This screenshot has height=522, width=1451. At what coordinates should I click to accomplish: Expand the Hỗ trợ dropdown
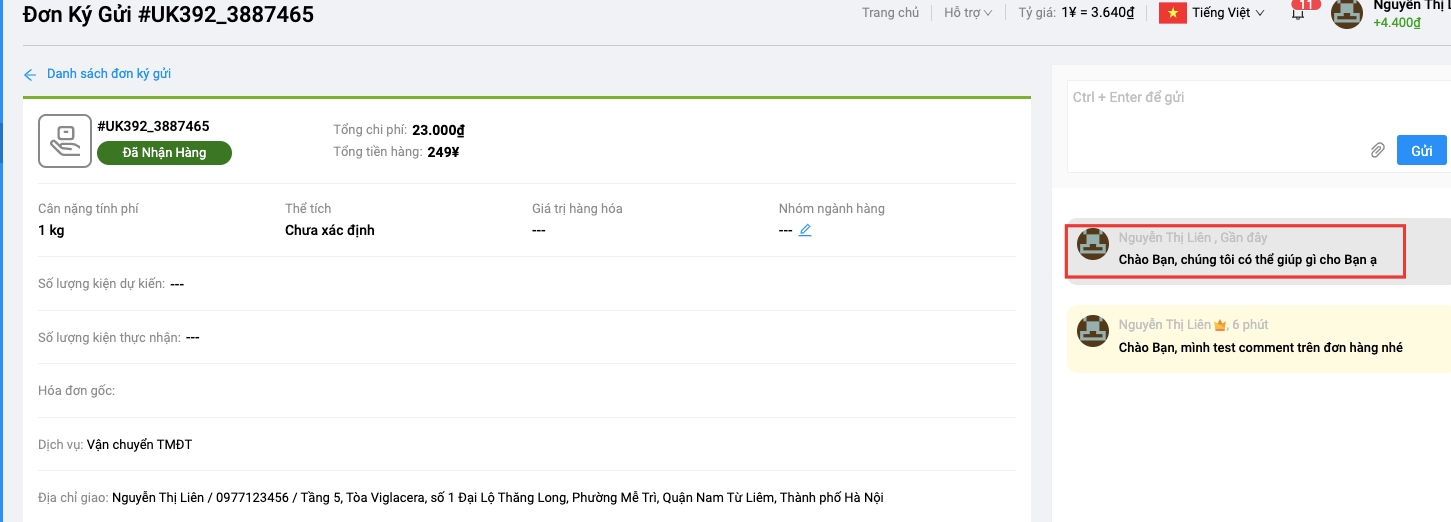pos(967,13)
